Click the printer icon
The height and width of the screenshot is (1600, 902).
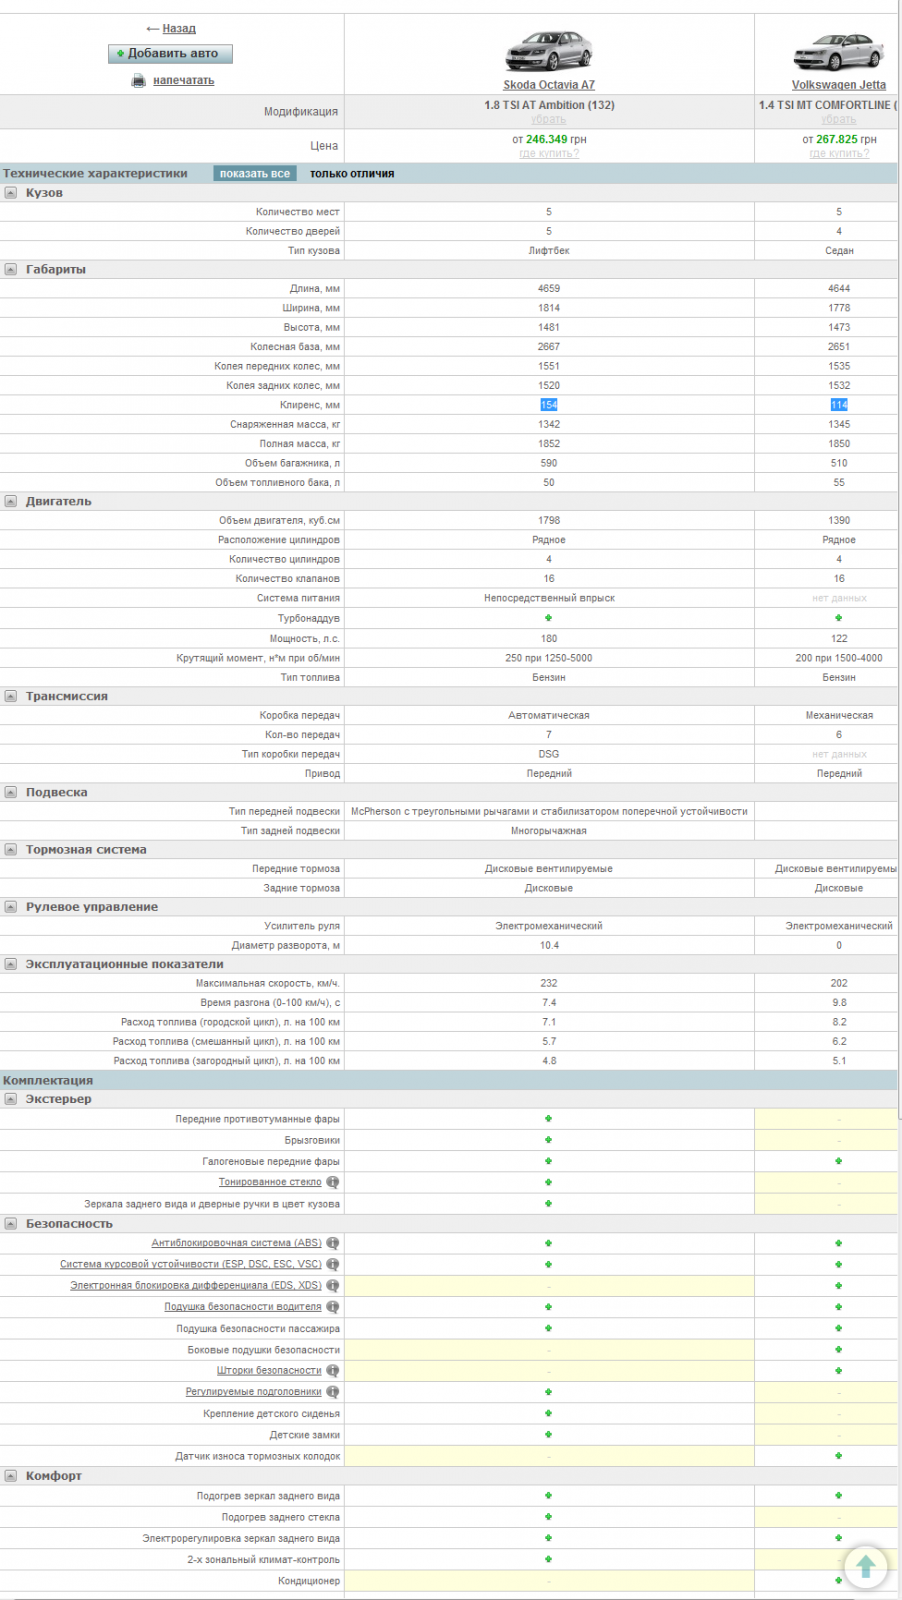pos(139,81)
